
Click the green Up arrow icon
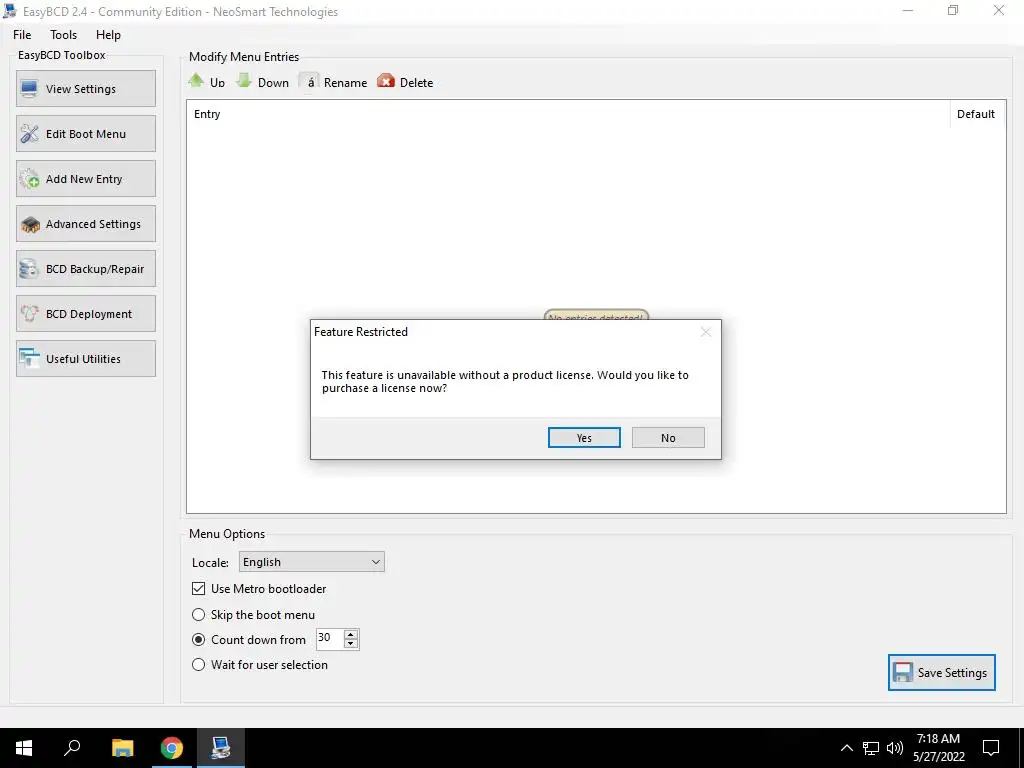pos(196,81)
